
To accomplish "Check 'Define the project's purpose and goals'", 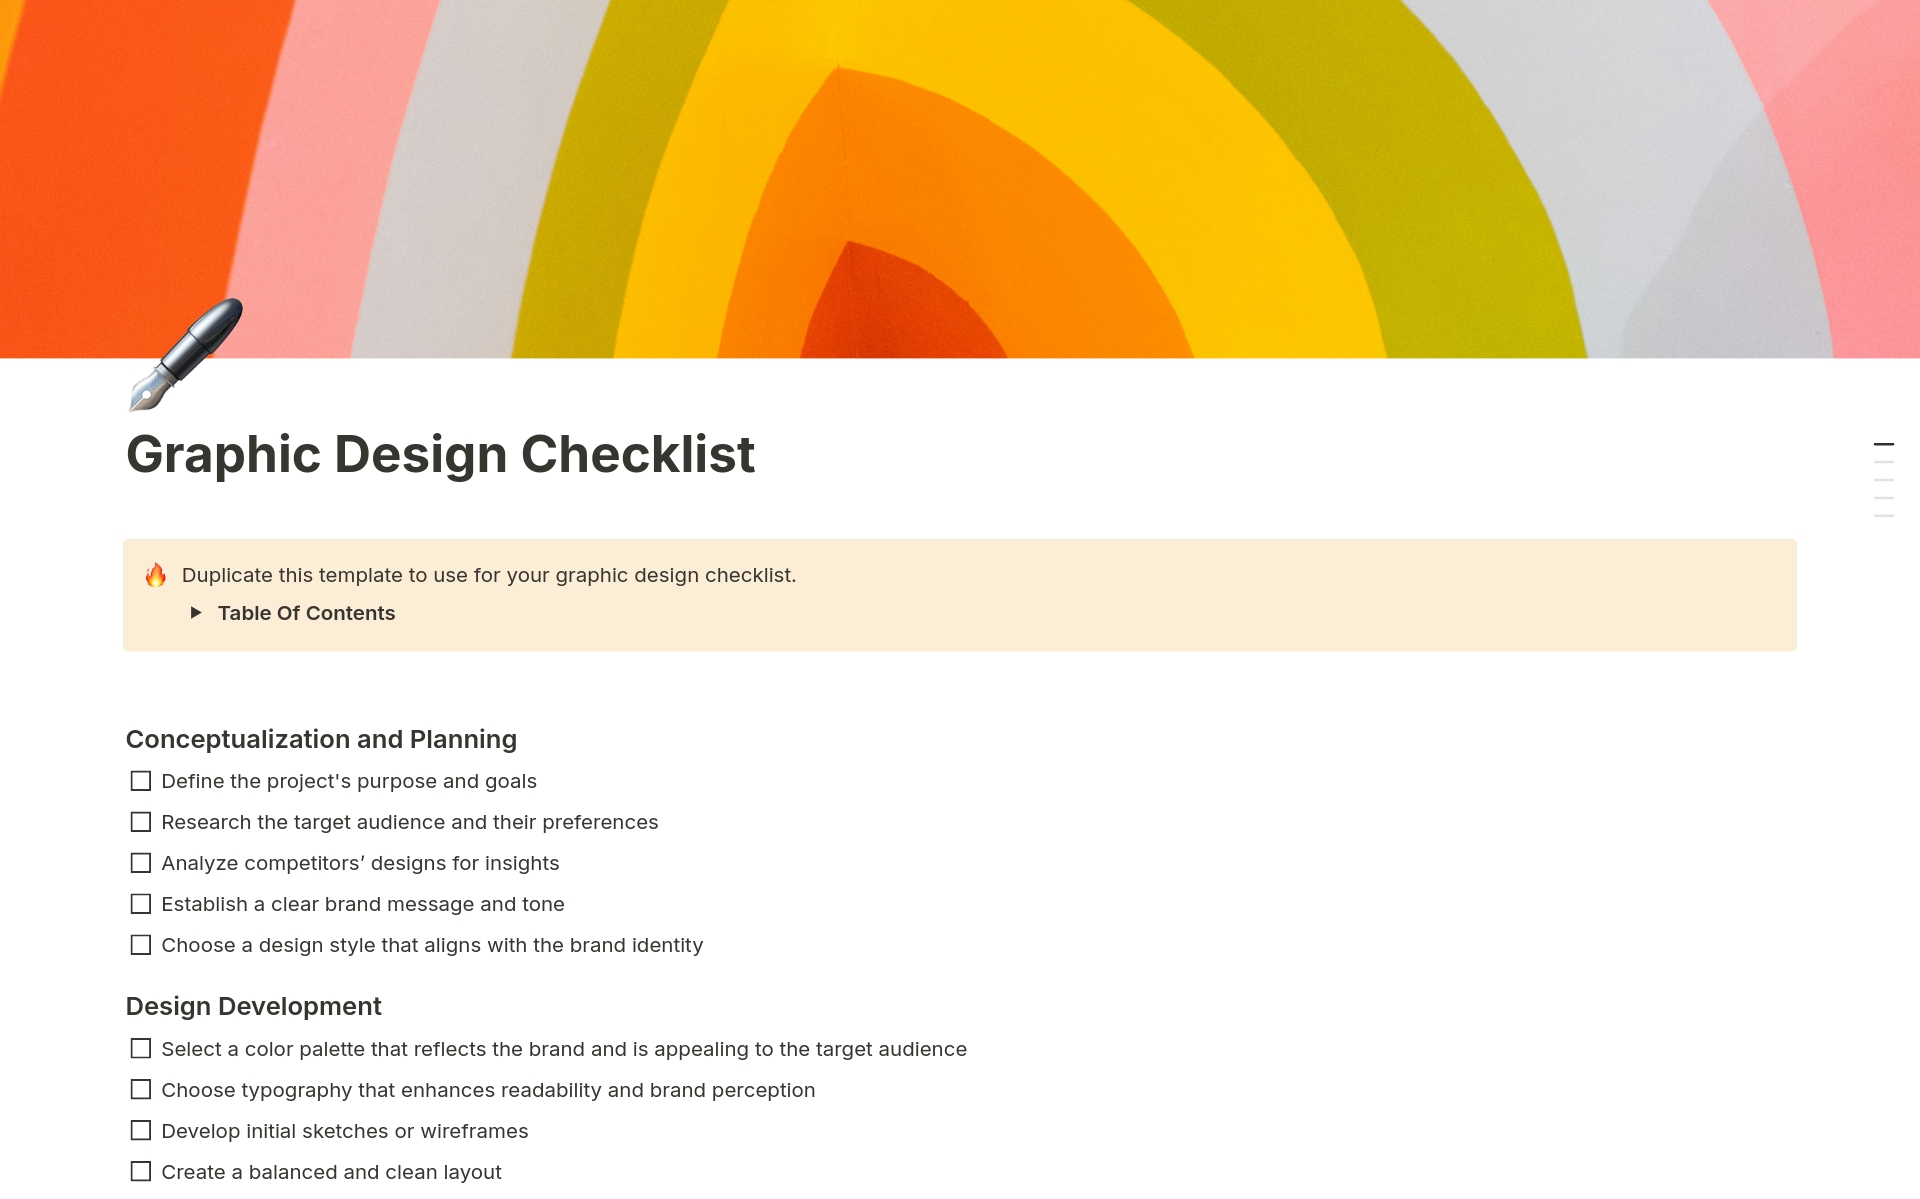I will point(140,781).
